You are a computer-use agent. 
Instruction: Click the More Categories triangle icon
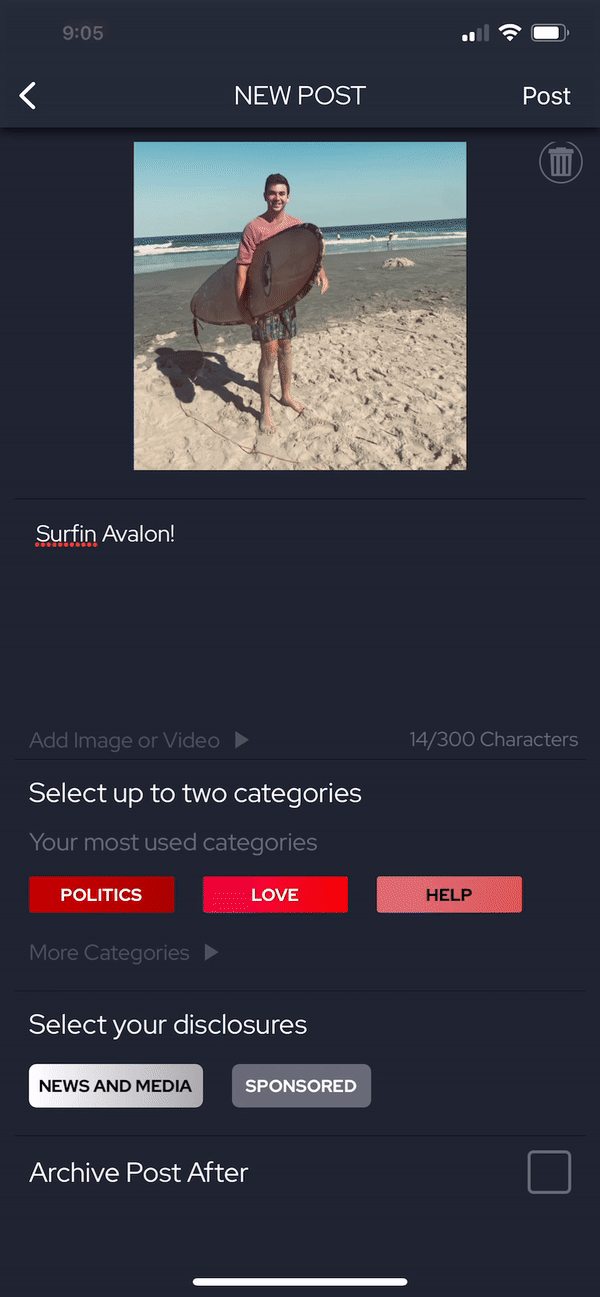click(211, 952)
